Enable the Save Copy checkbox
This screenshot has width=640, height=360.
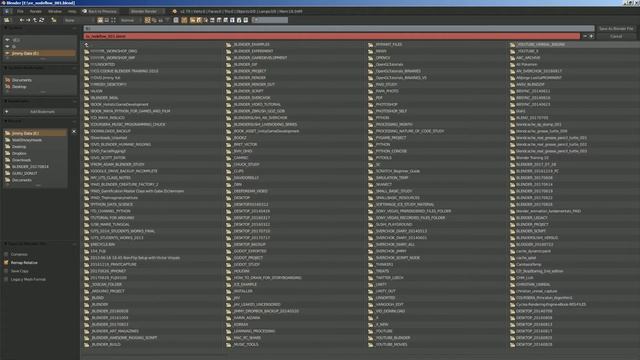click(x=6, y=271)
